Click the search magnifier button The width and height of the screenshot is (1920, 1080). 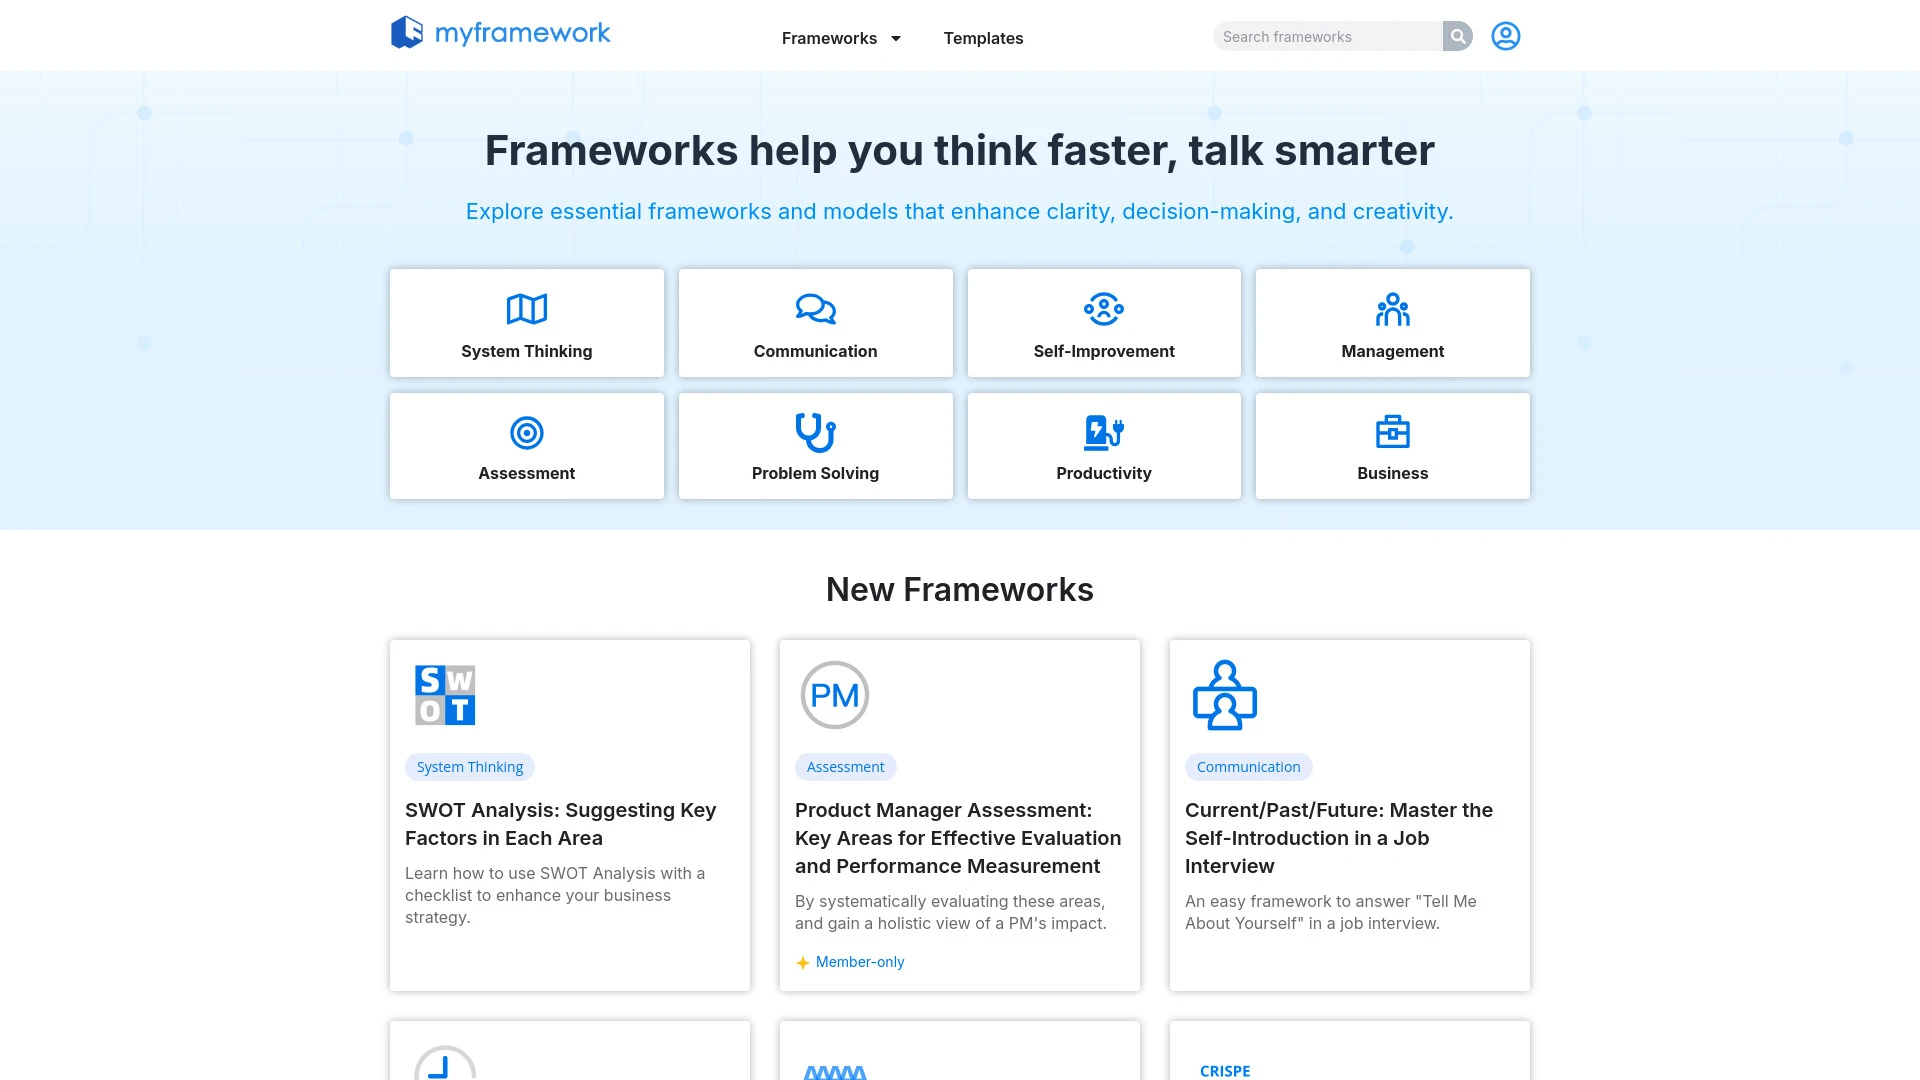1458,36
